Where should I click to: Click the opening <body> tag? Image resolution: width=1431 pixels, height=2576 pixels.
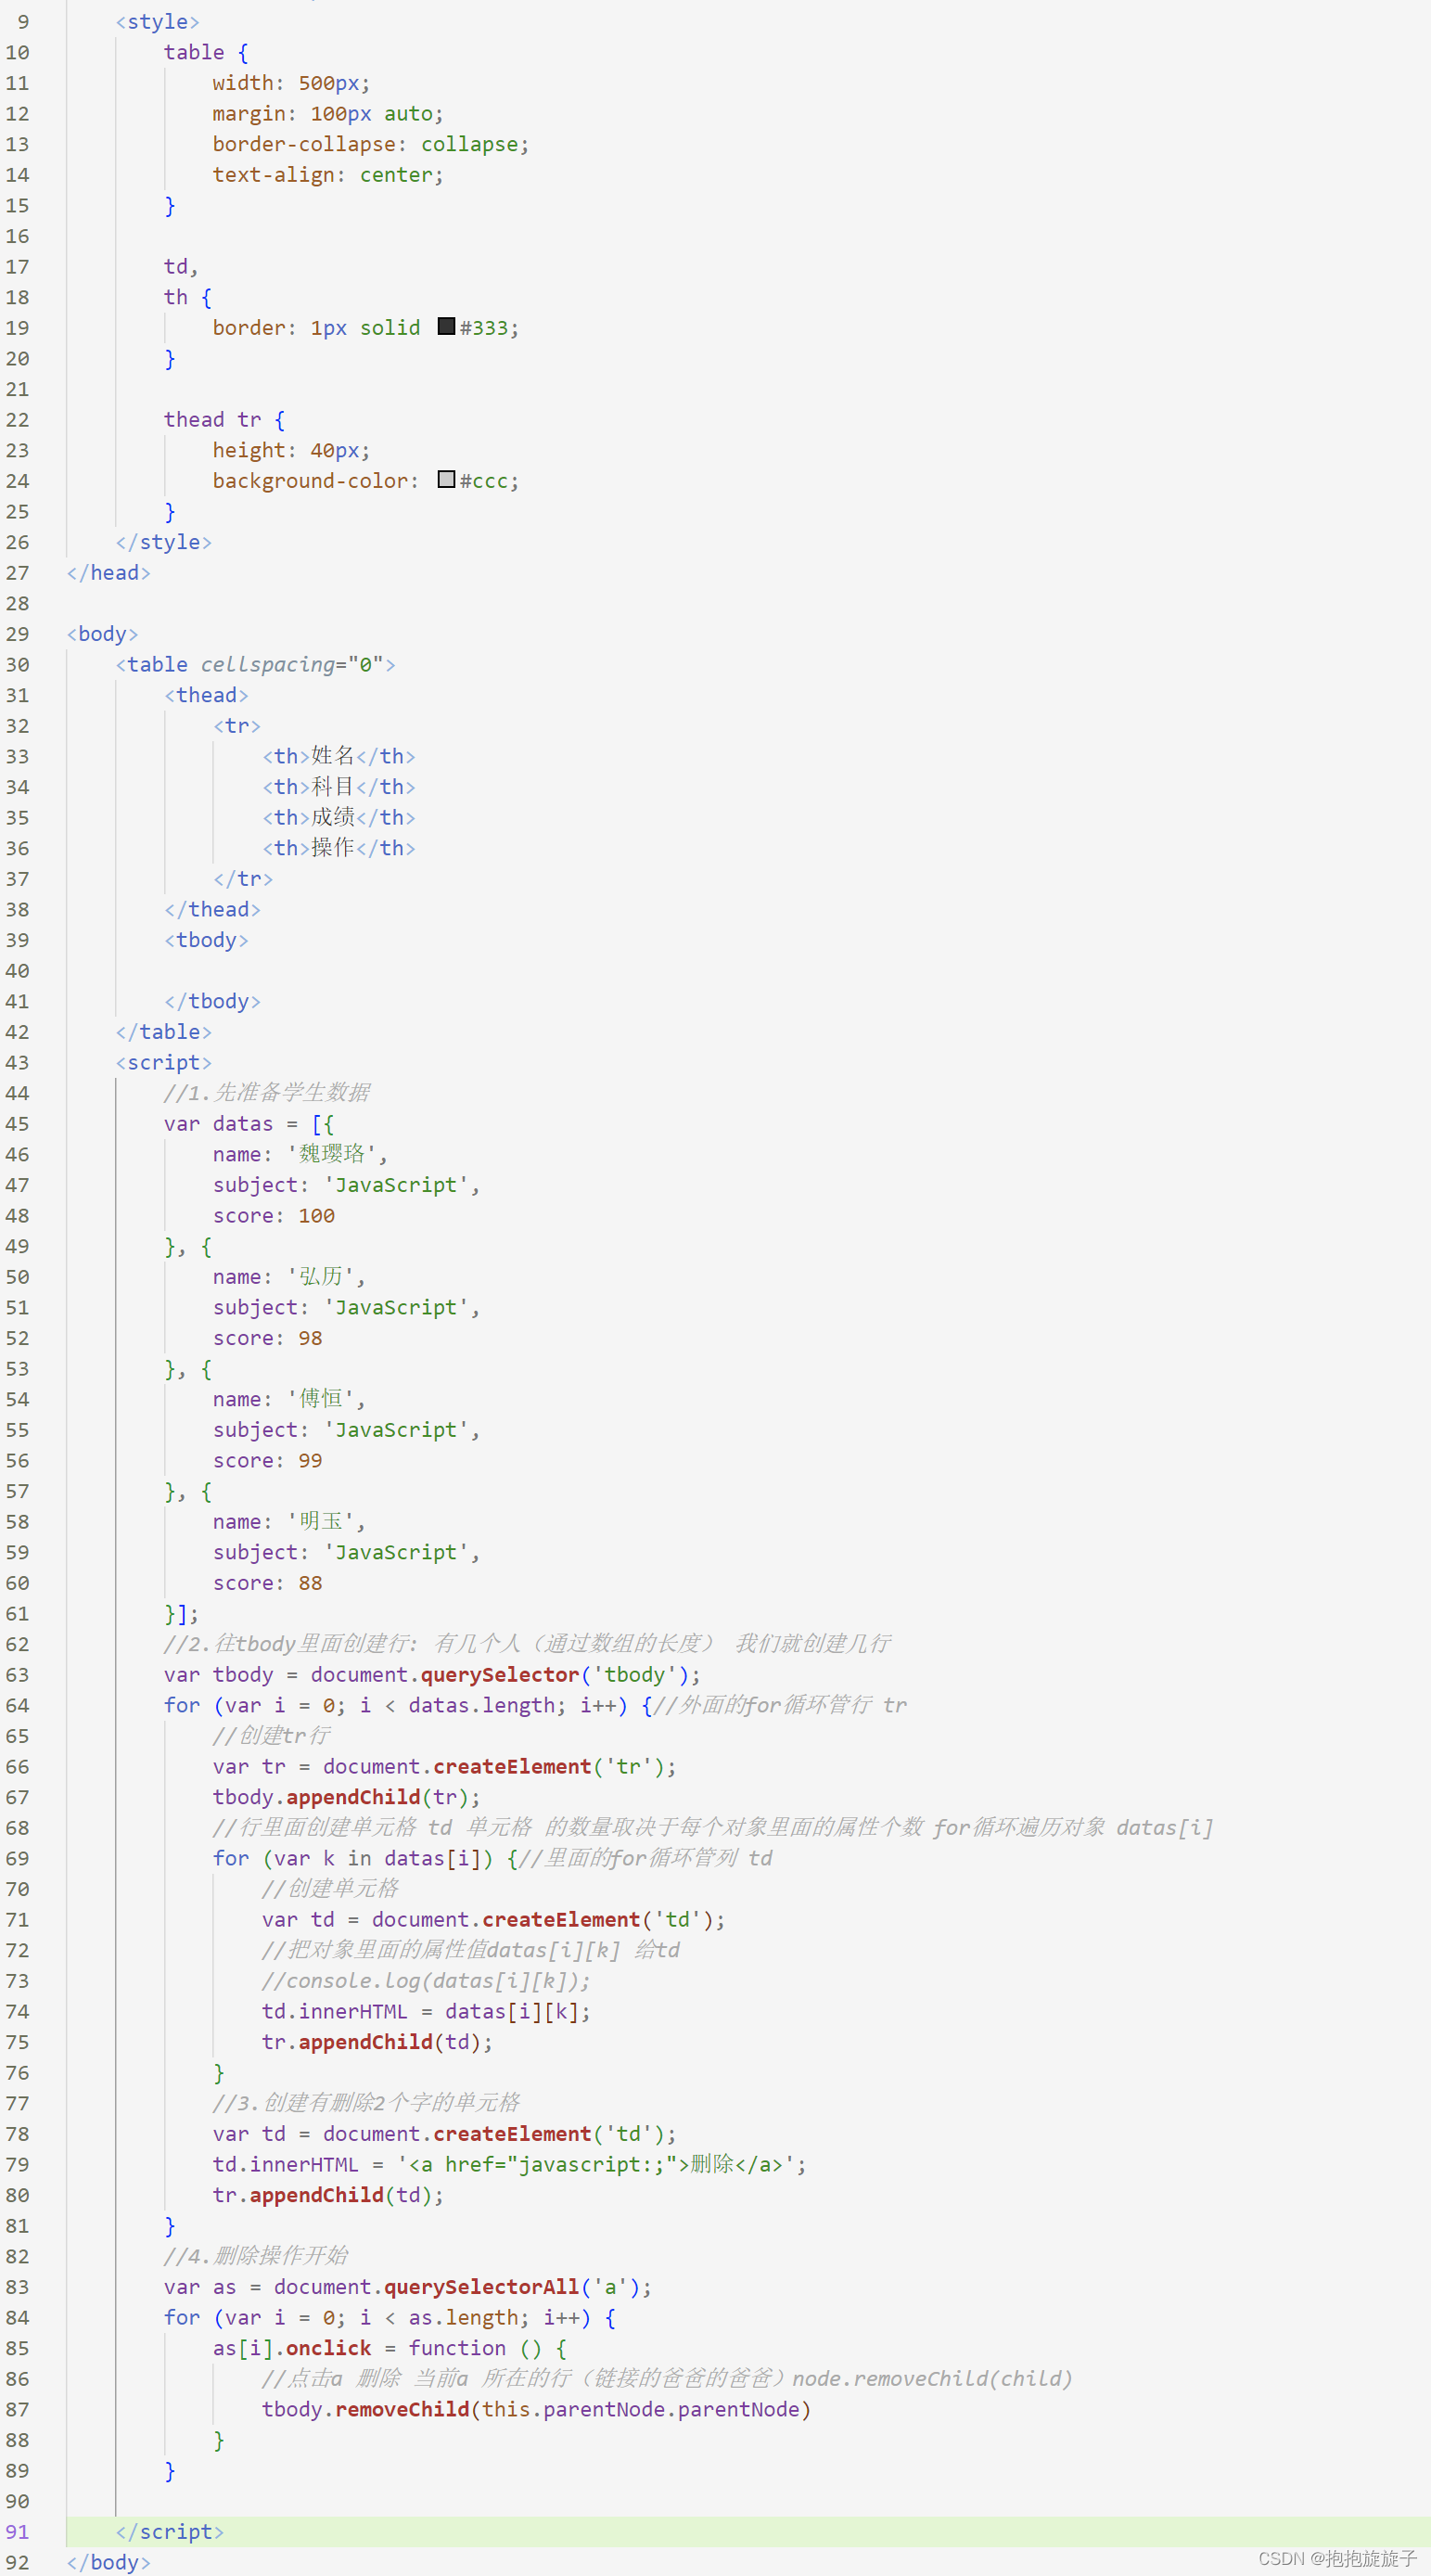click(x=102, y=633)
